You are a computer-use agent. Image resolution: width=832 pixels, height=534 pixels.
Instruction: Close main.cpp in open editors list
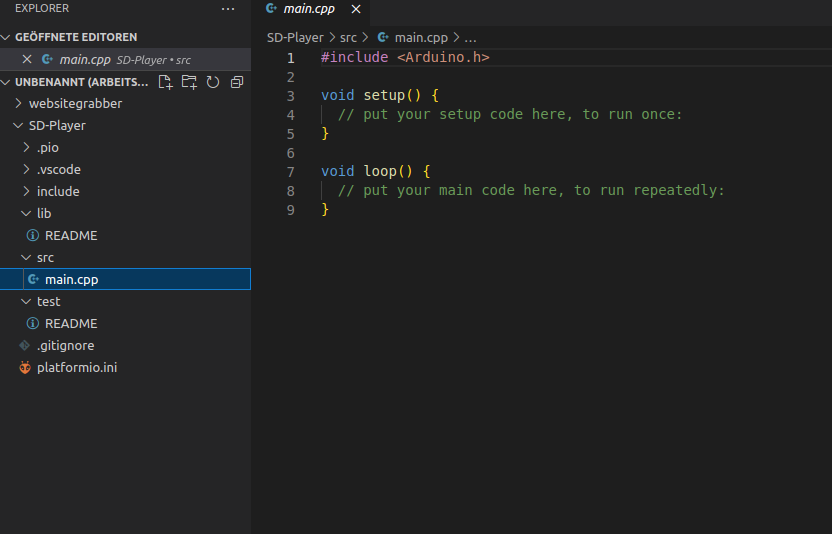27,60
